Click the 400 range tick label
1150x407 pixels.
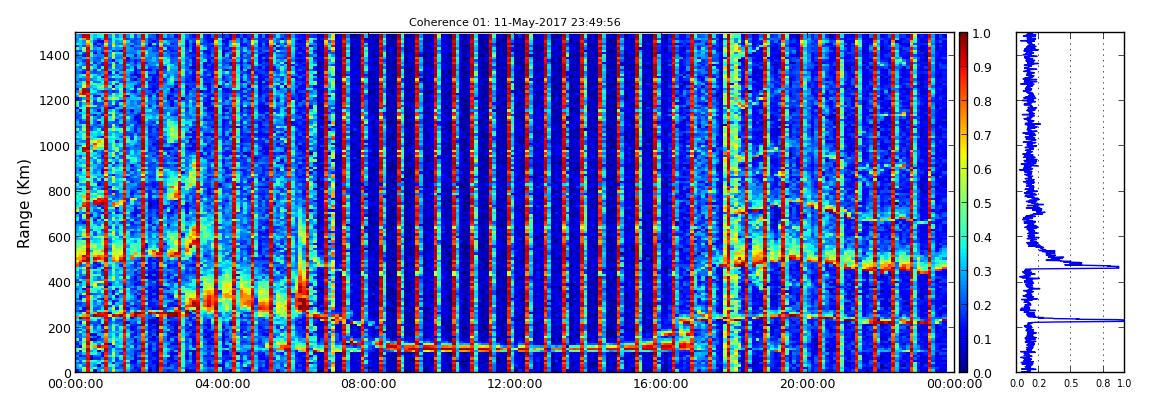pyautogui.click(x=59, y=282)
